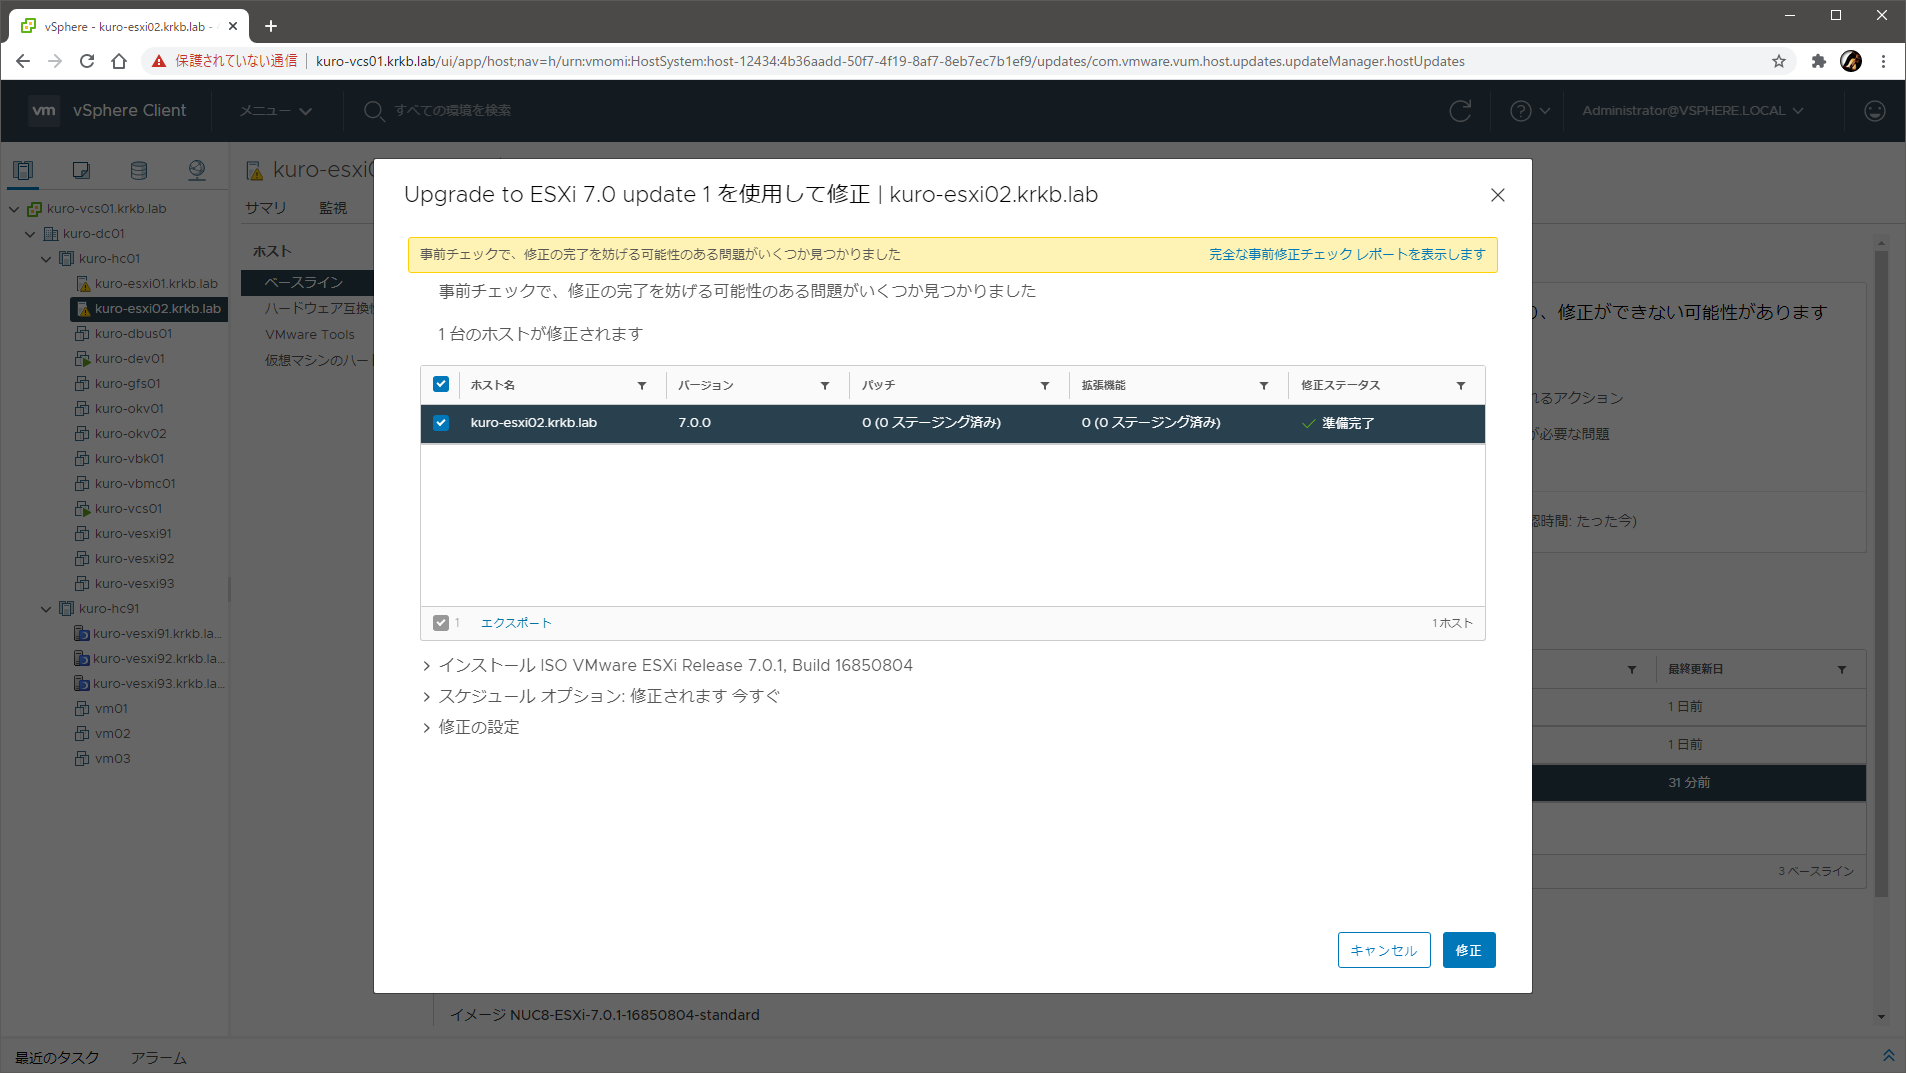Expand the 修正の設定 section

[427, 728]
